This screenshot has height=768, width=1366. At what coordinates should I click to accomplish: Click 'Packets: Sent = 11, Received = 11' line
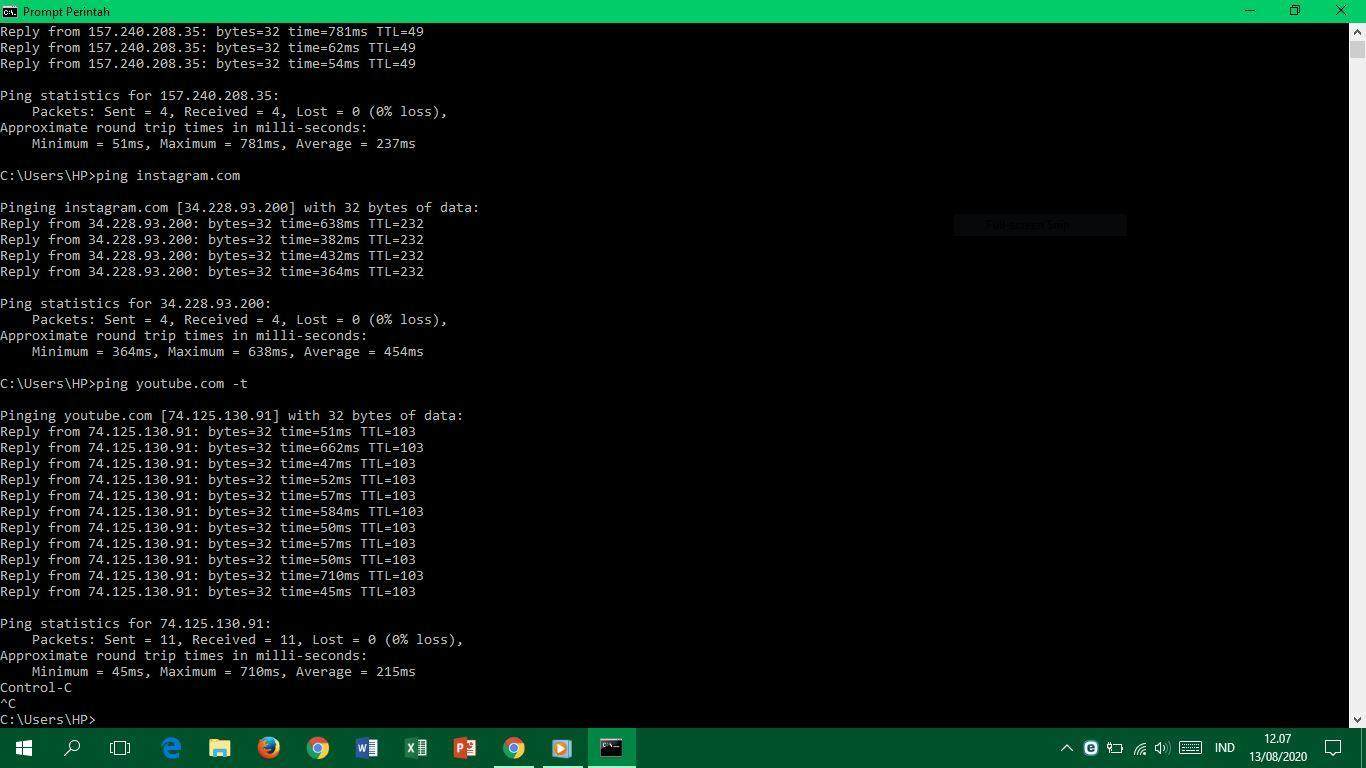pos(248,640)
